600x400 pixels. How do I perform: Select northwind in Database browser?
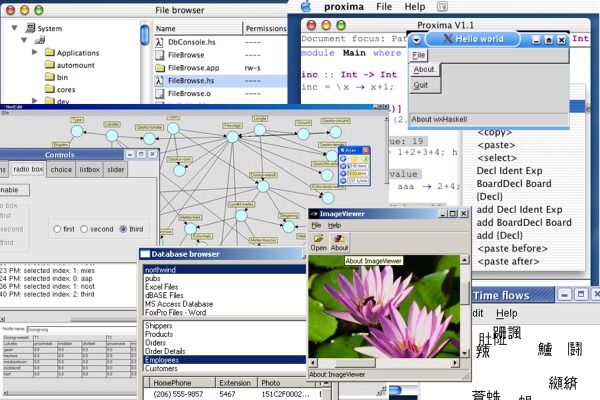coord(225,269)
